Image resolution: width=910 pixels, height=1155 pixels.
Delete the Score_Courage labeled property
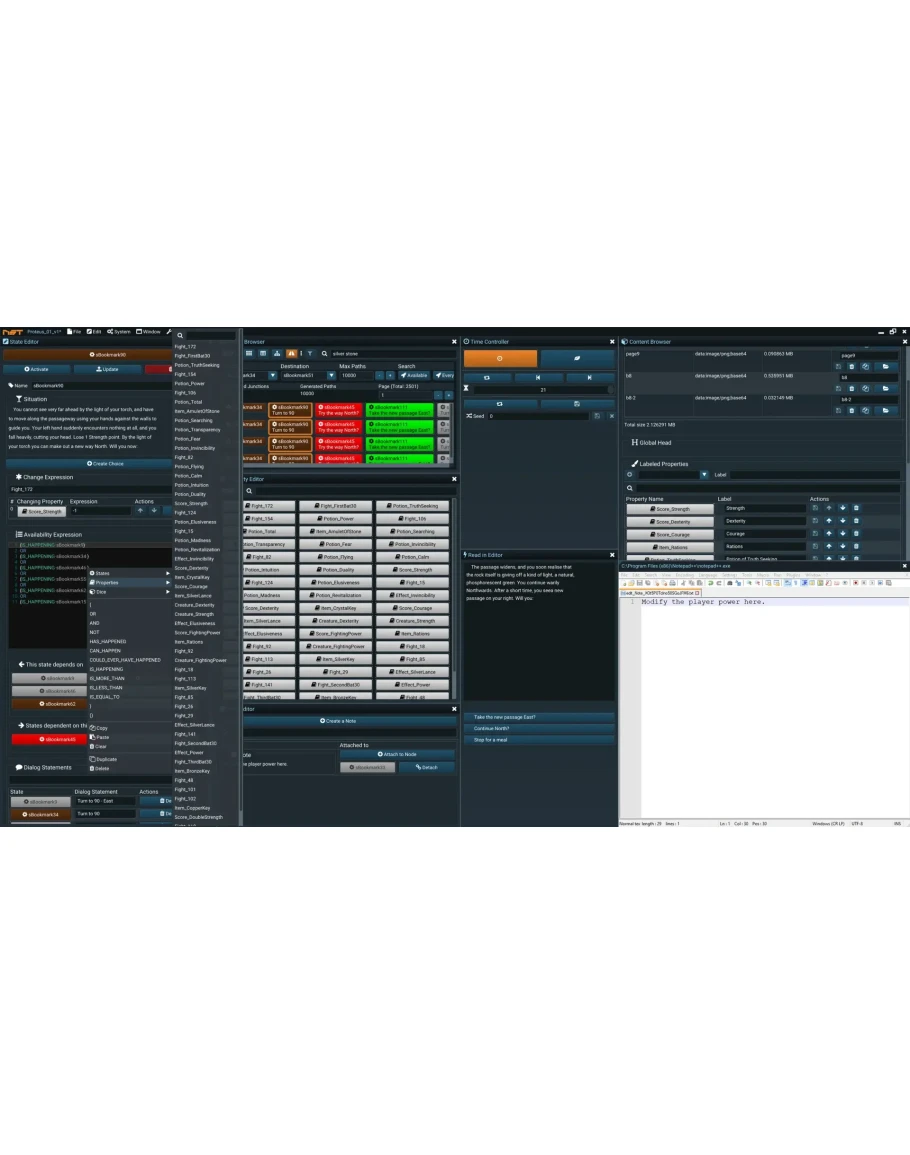tap(856, 534)
